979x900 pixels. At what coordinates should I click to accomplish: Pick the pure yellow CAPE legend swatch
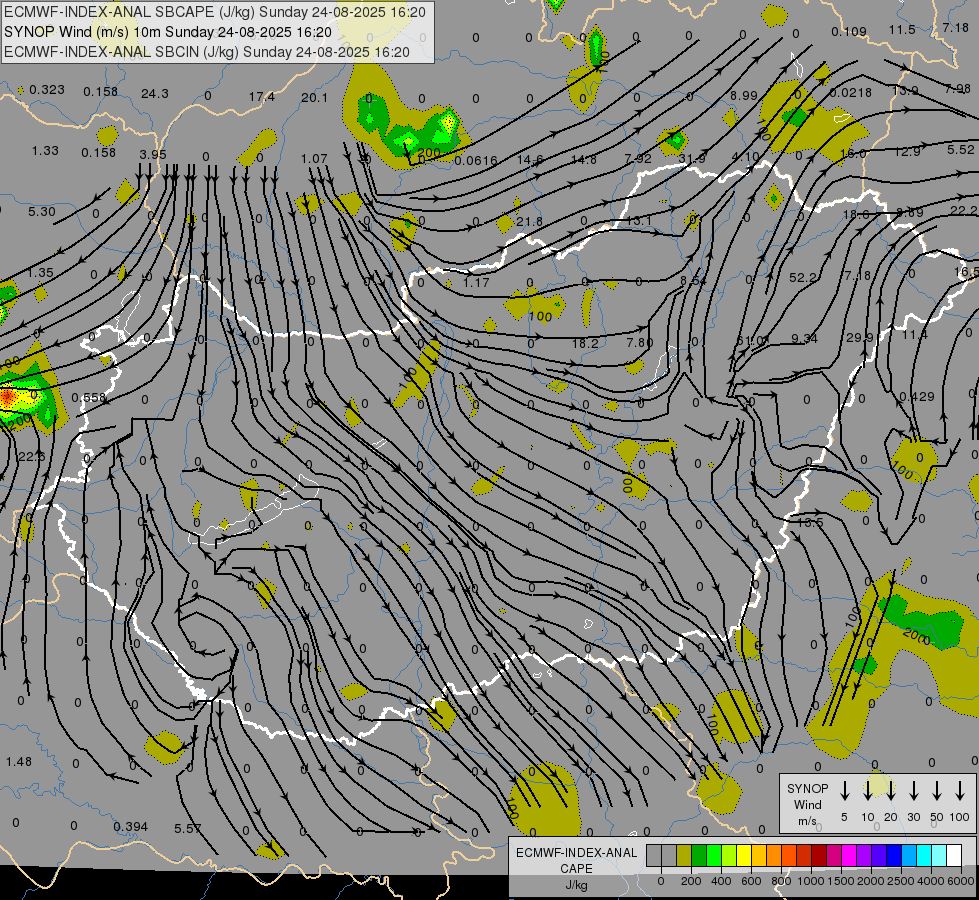pyautogui.click(x=744, y=856)
